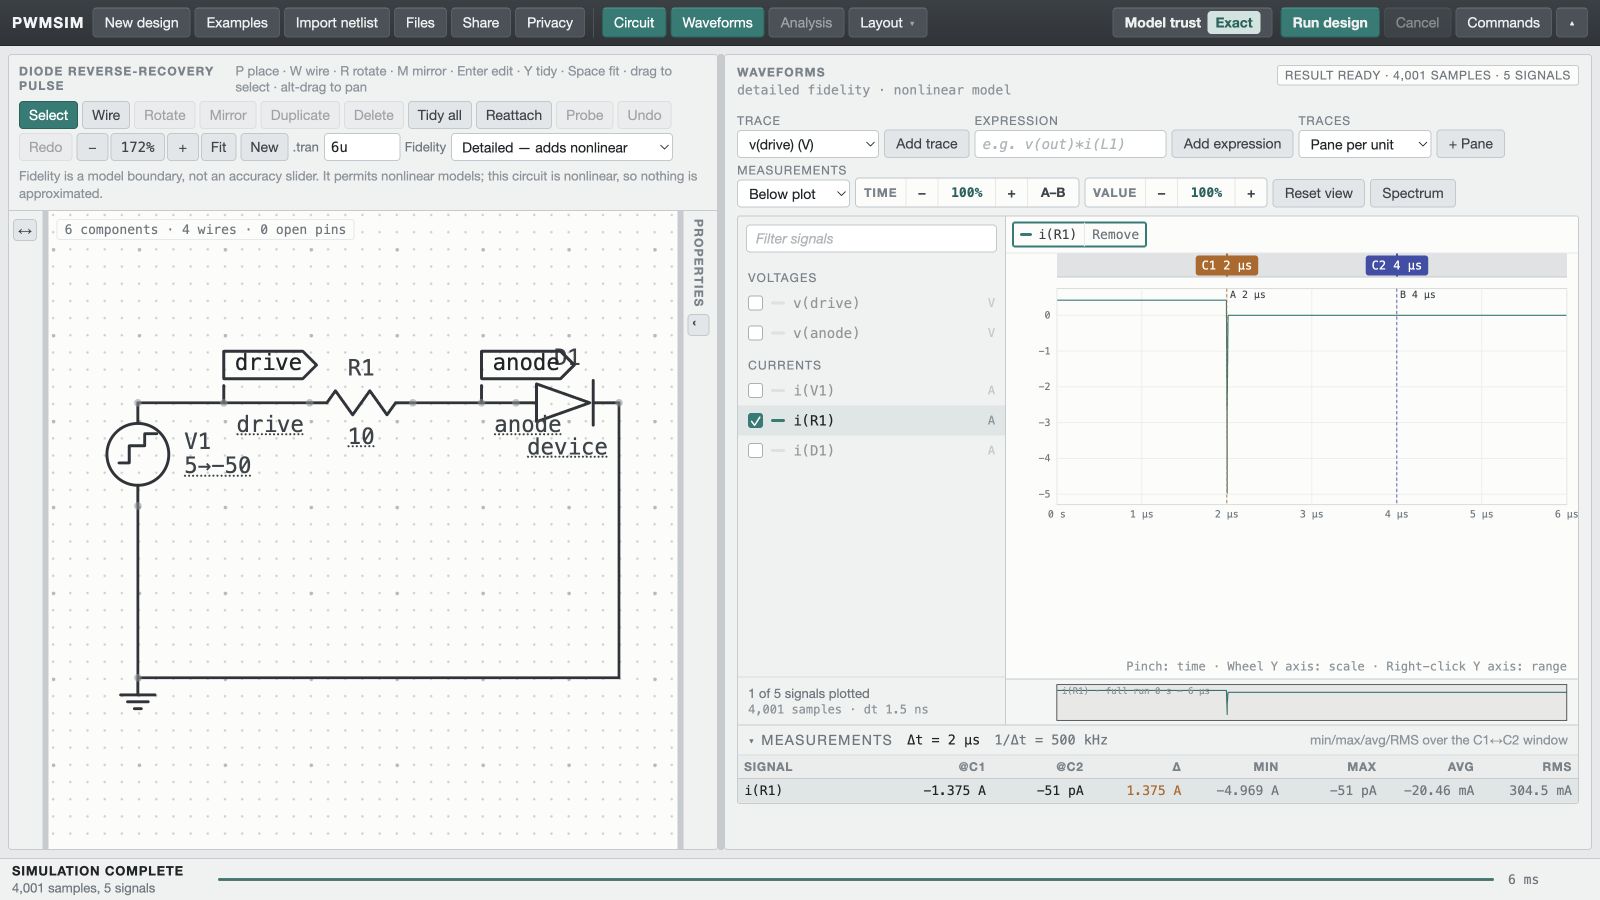Screen dimensions: 1600x900
Task: Click the Reset view button
Action: pyautogui.click(x=1318, y=193)
